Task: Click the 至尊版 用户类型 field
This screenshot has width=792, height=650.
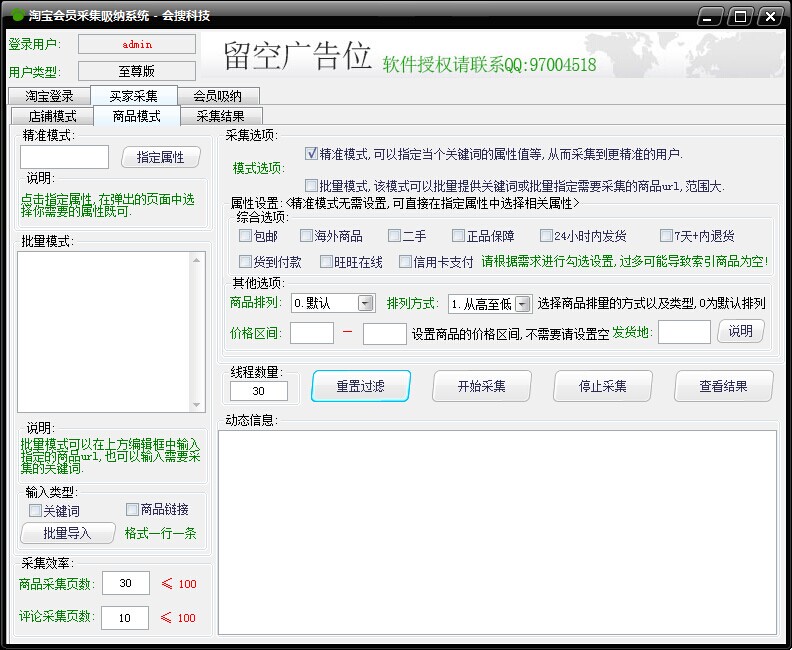Action: (137, 71)
